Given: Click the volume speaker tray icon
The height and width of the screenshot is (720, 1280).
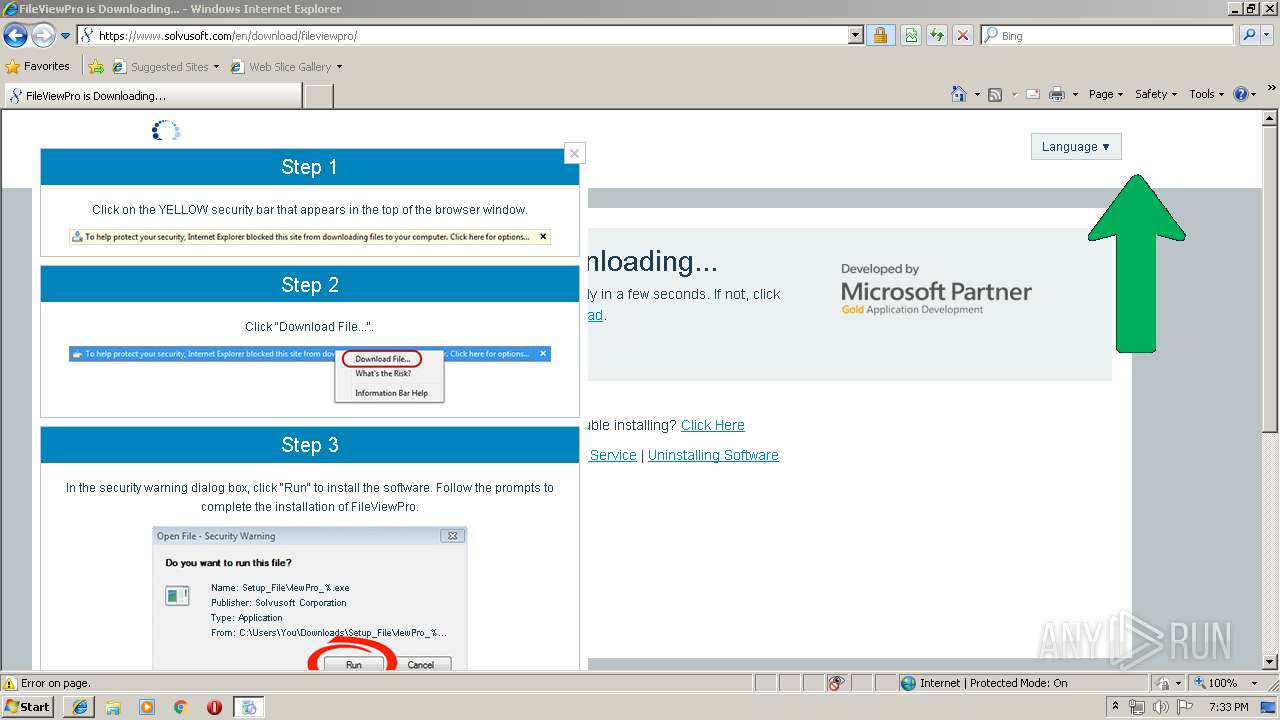Looking at the screenshot, I should pyautogui.click(x=1161, y=707).
